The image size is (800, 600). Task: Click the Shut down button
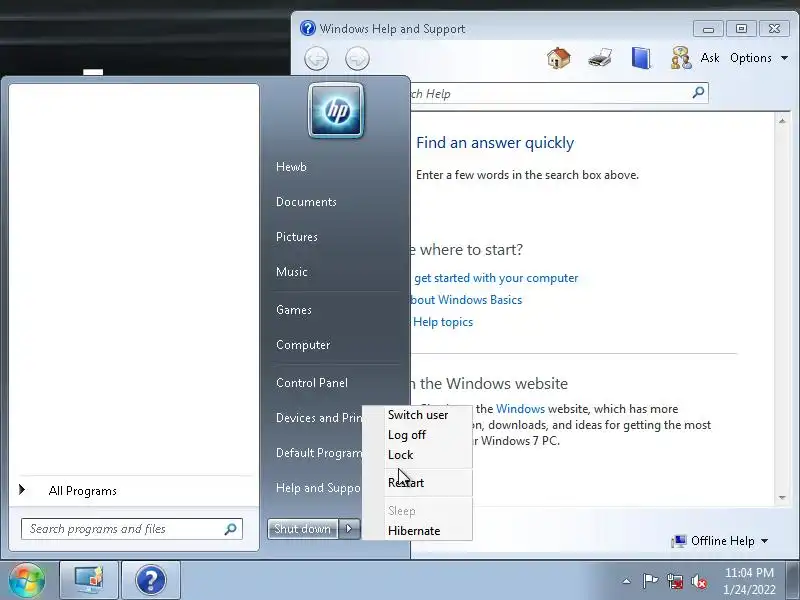303,529
